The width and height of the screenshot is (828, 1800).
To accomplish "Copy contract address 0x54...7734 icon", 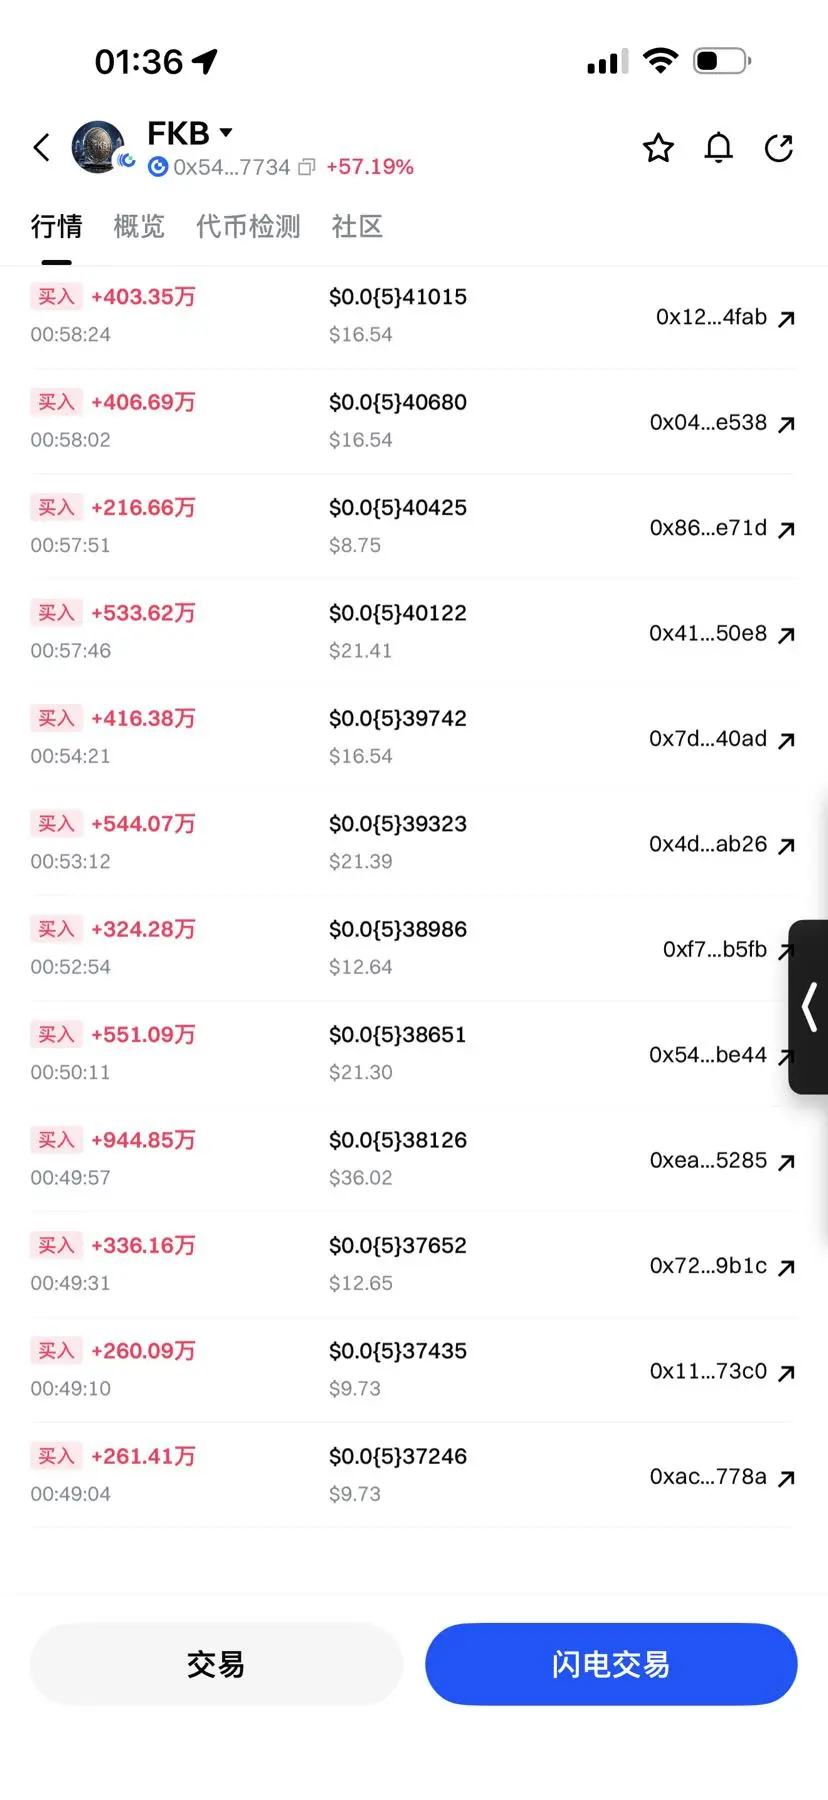I will [x=307, y=167].
